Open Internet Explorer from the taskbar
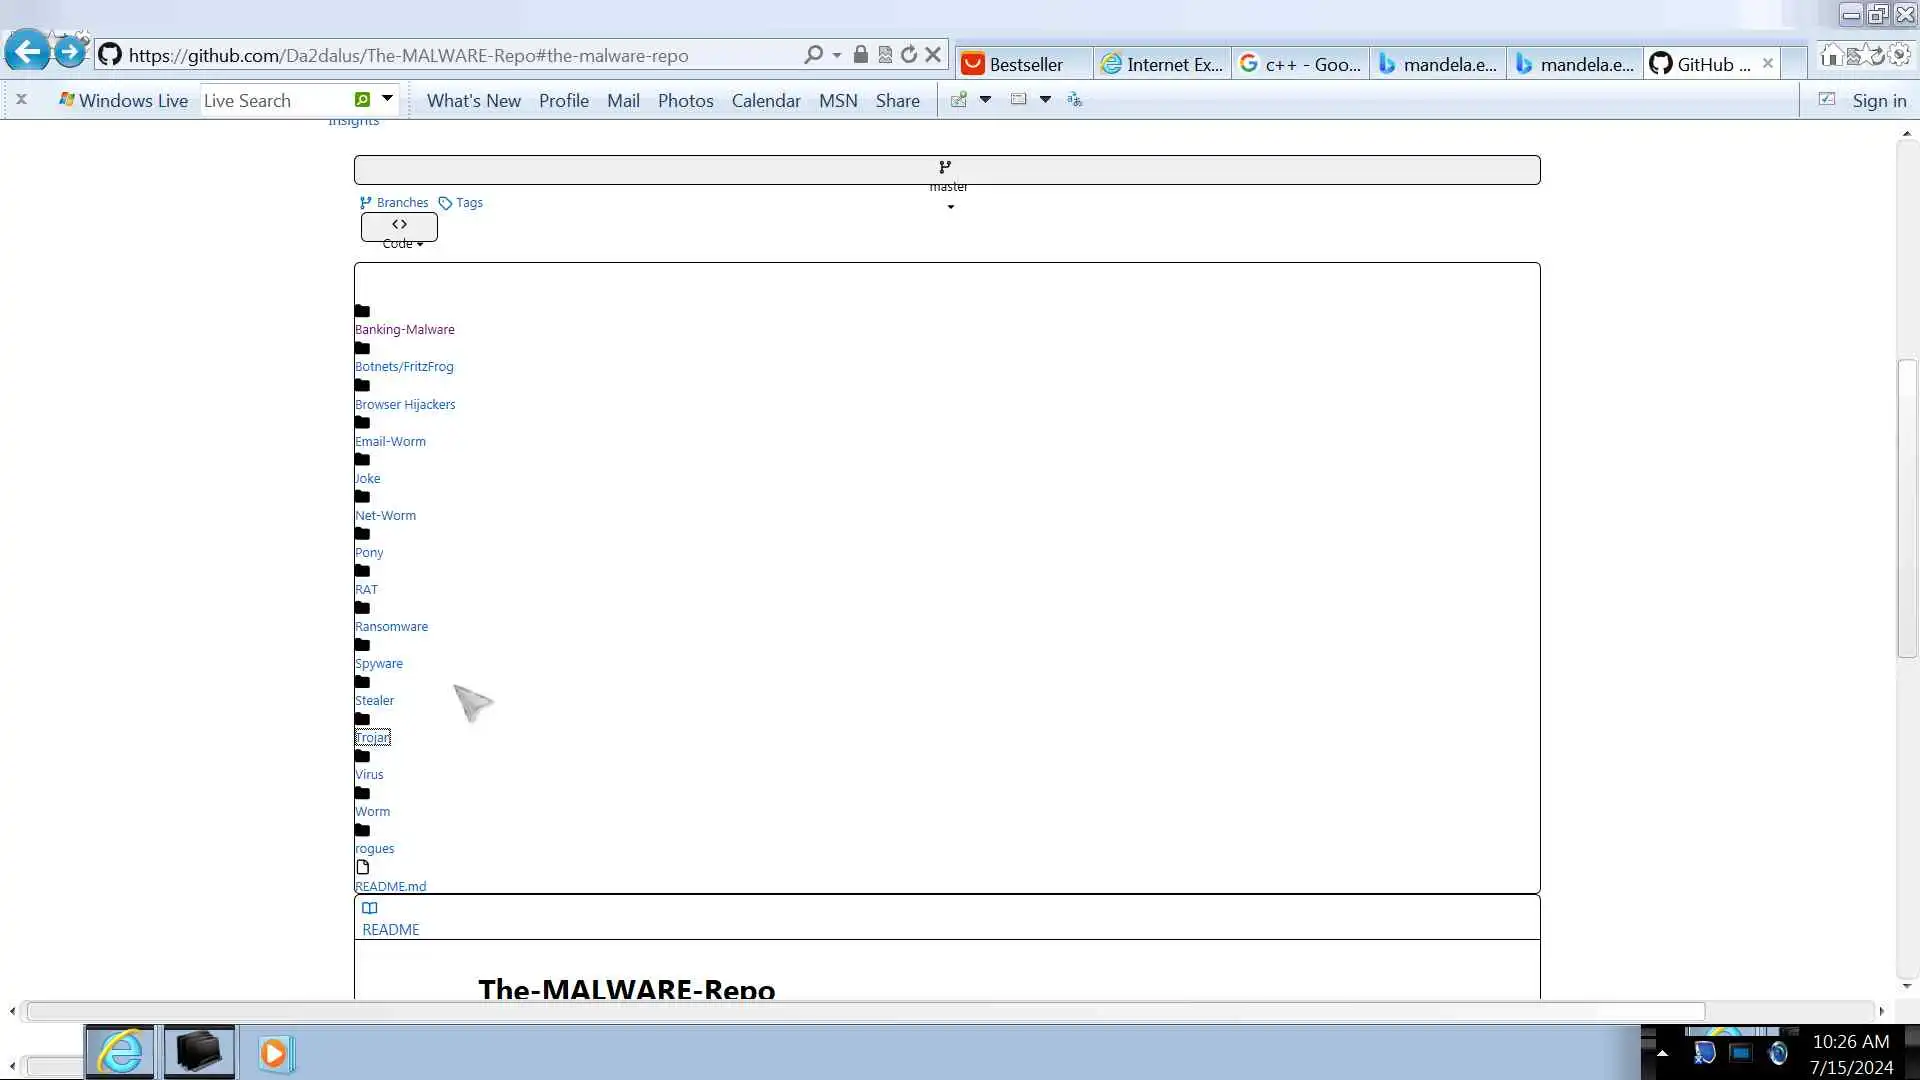 coord(120,1052)
